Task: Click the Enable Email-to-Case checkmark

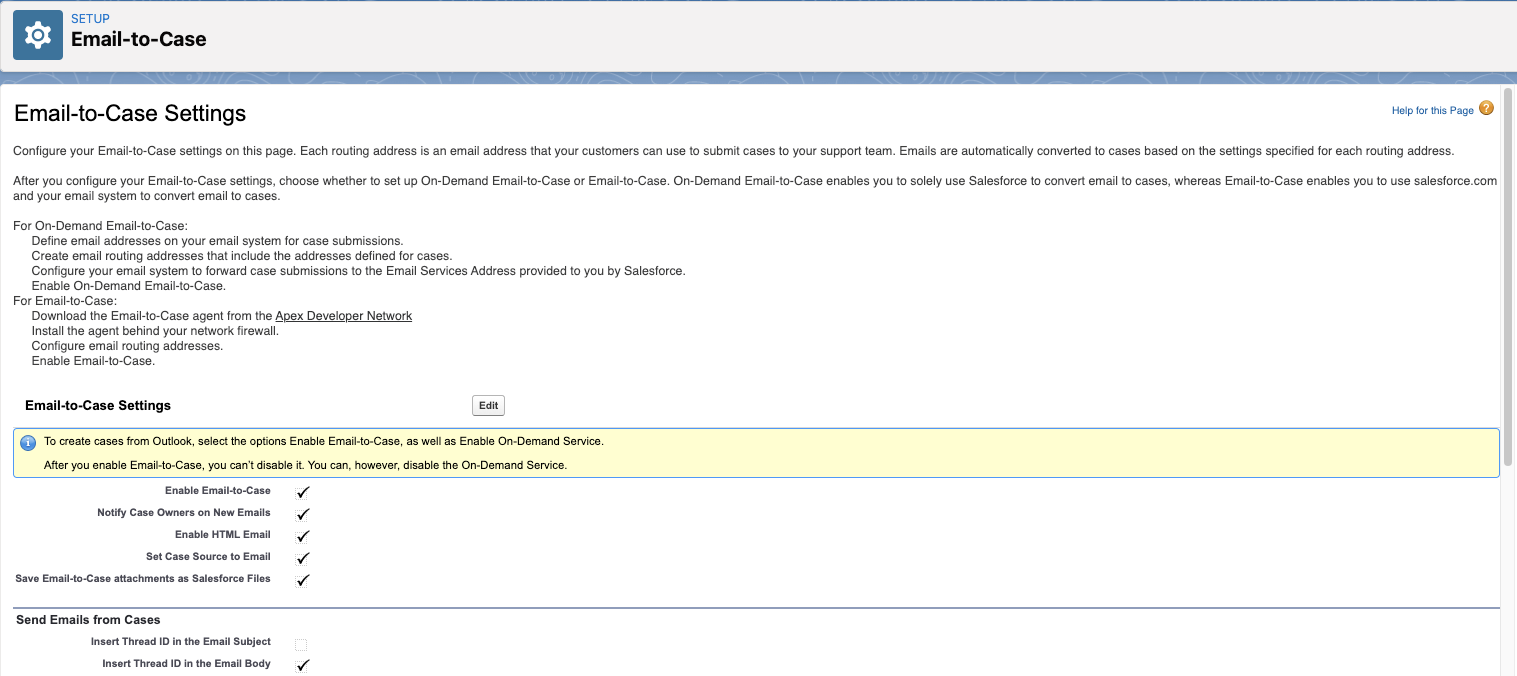Action: (302, 492)
